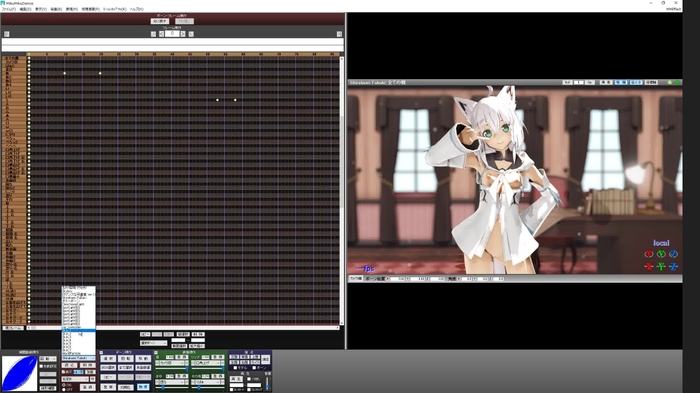The width and height of the screenshot is (700, 393).
Task: Click the next-frame arrow beside the frame number
Action: tap(183, 34)
